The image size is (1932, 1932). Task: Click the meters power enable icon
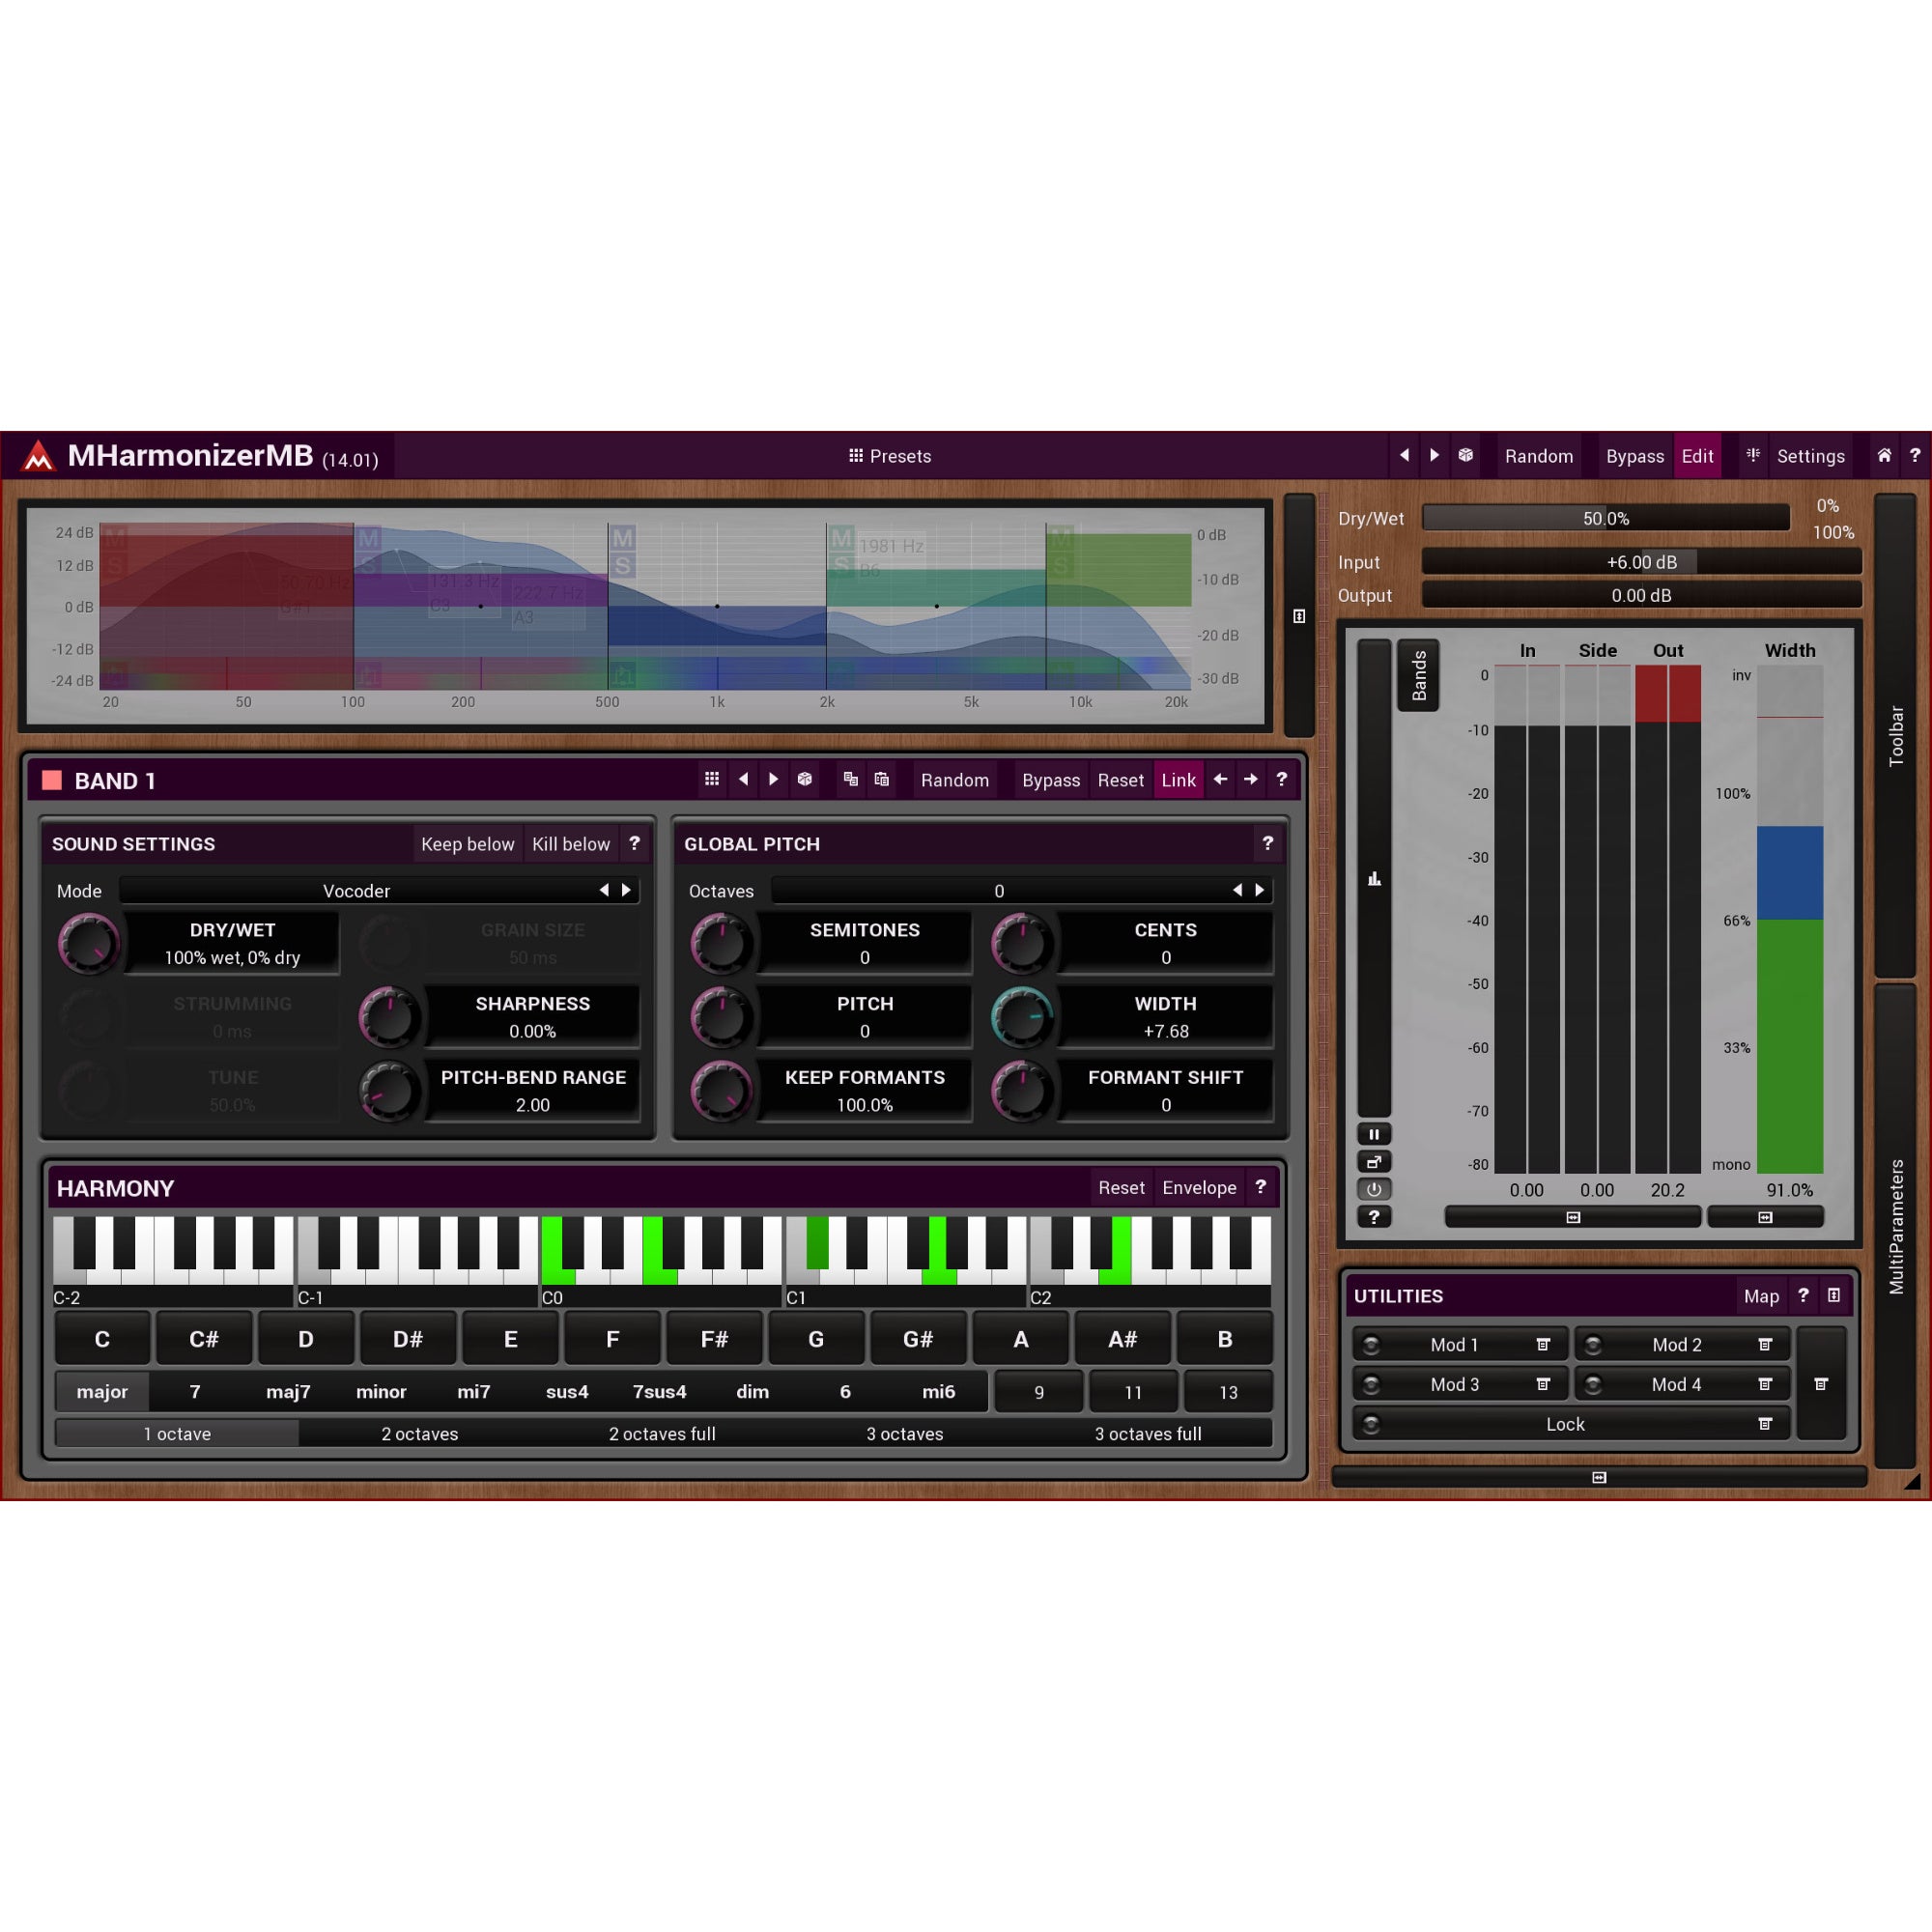[1374, 1189]
